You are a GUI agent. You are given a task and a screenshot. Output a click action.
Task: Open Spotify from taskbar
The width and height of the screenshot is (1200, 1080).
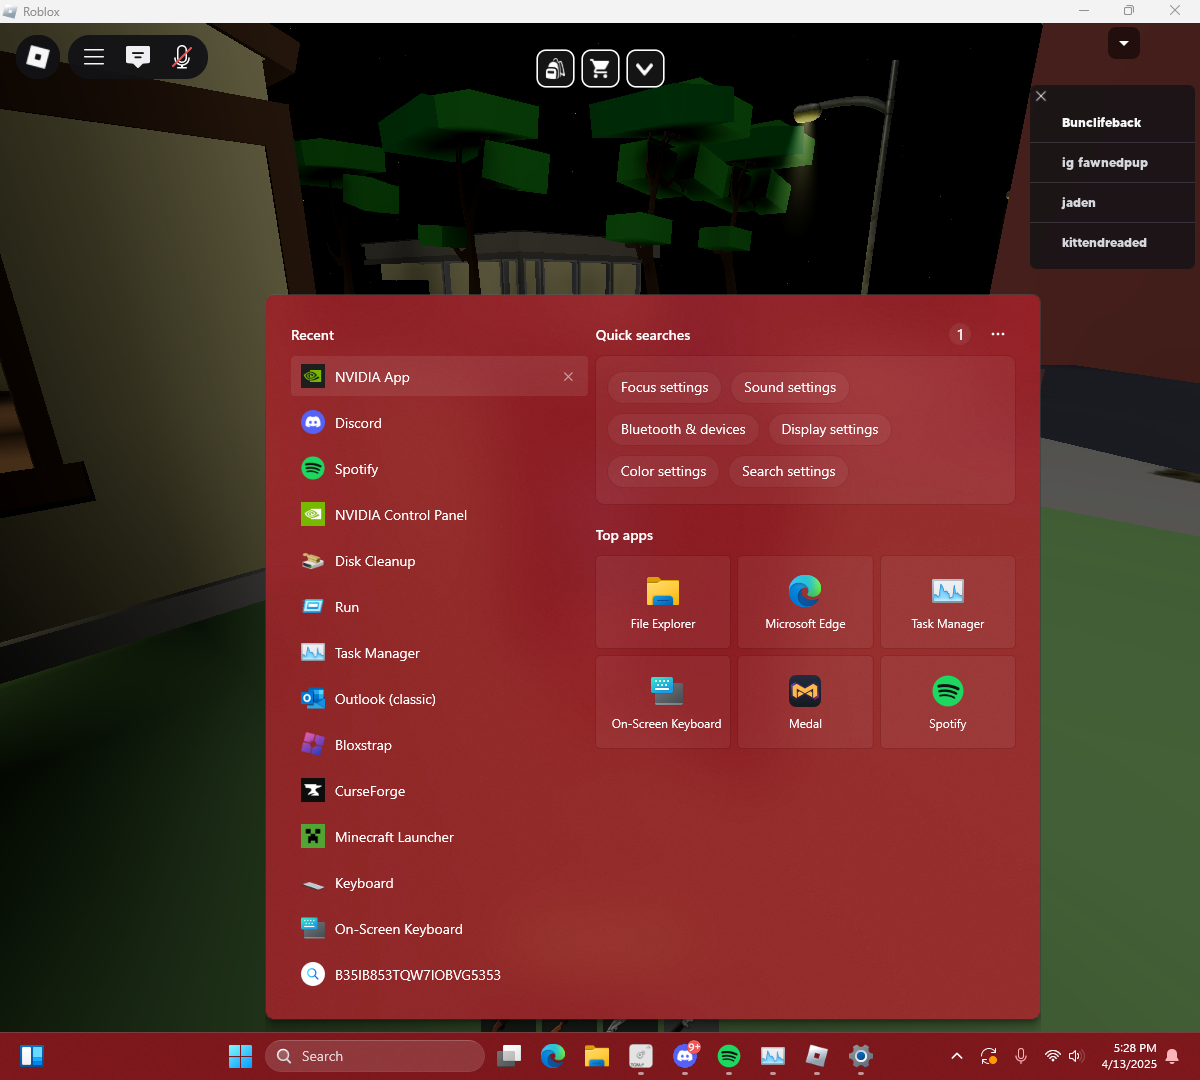729,1056
